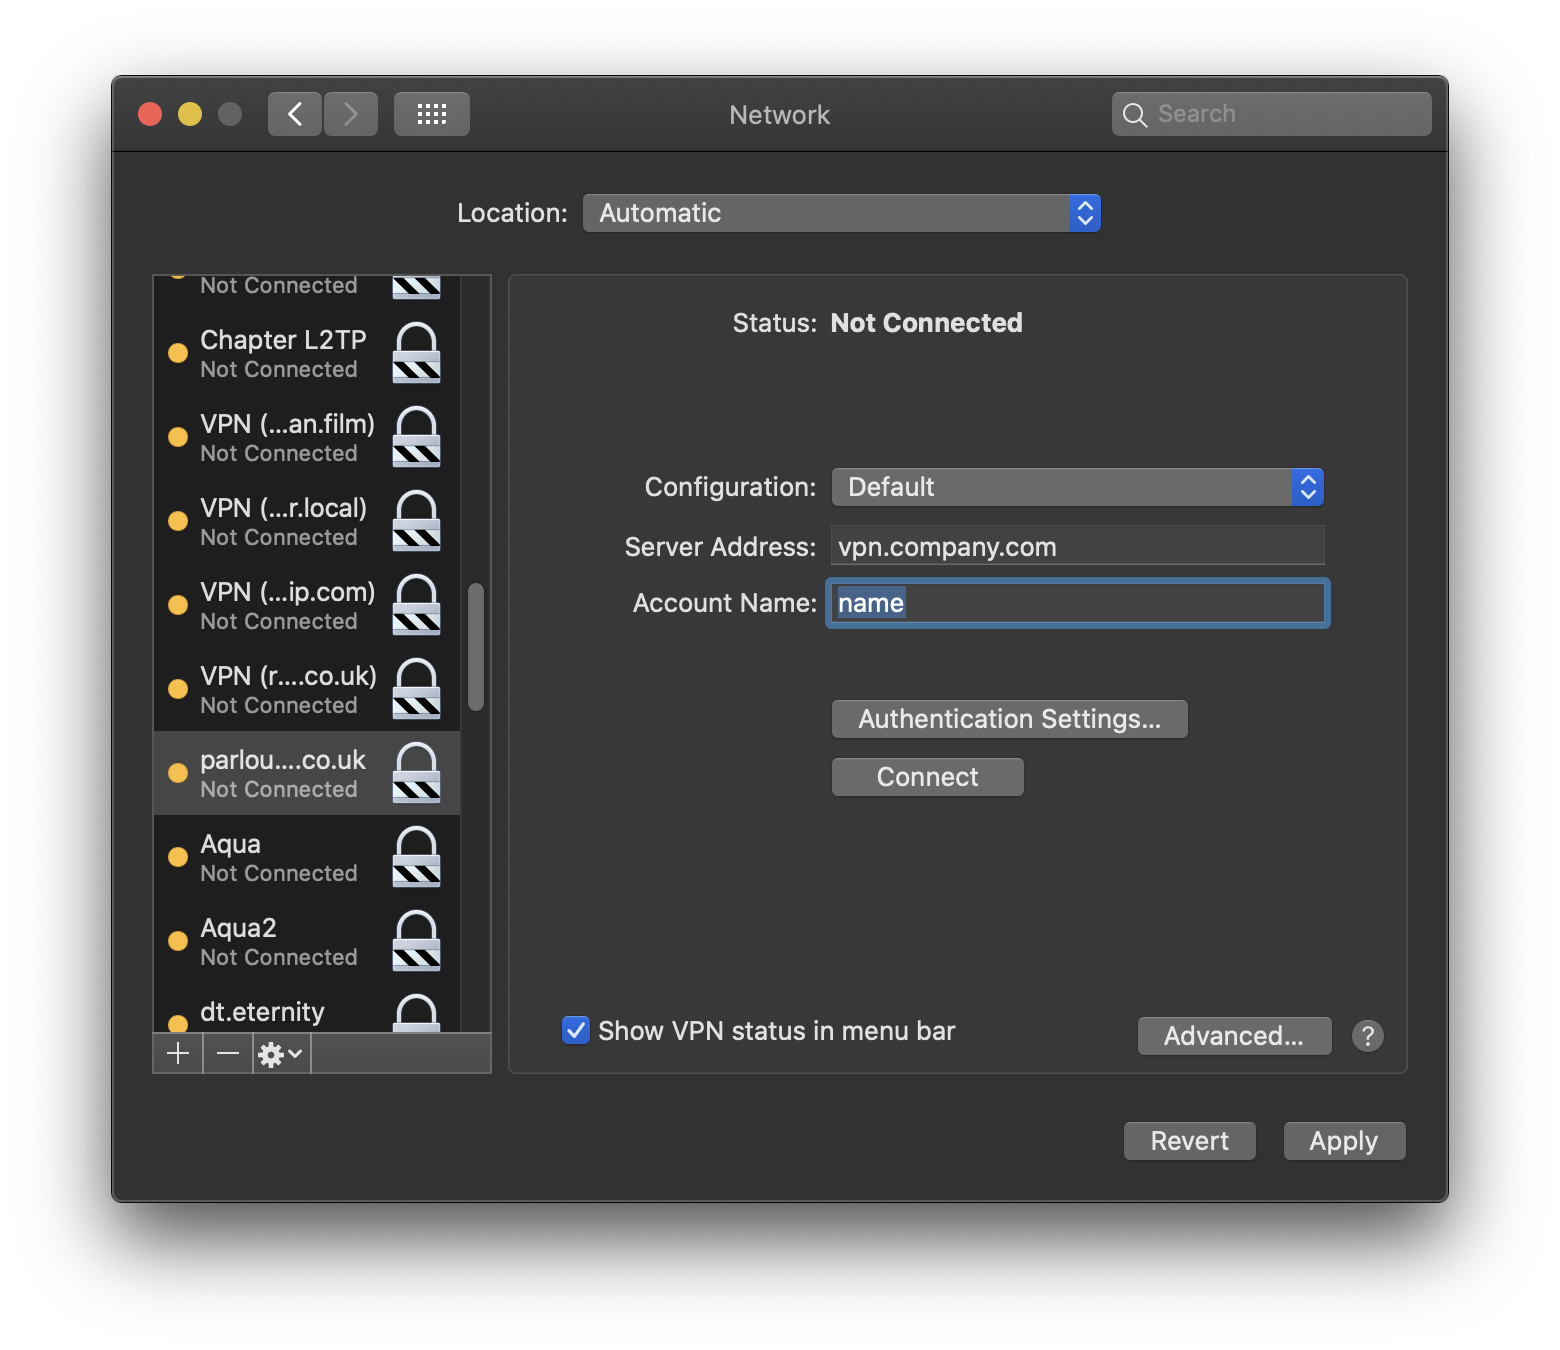Show all preferences grid button
The width and height of the screenshot is (1560, 1350).
(x=432, y=114)
